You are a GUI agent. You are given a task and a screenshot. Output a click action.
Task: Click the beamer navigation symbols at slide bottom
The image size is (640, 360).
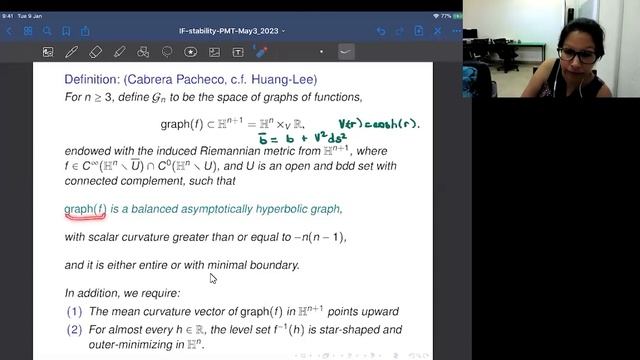pyautogui.click(x=361, y=356)
